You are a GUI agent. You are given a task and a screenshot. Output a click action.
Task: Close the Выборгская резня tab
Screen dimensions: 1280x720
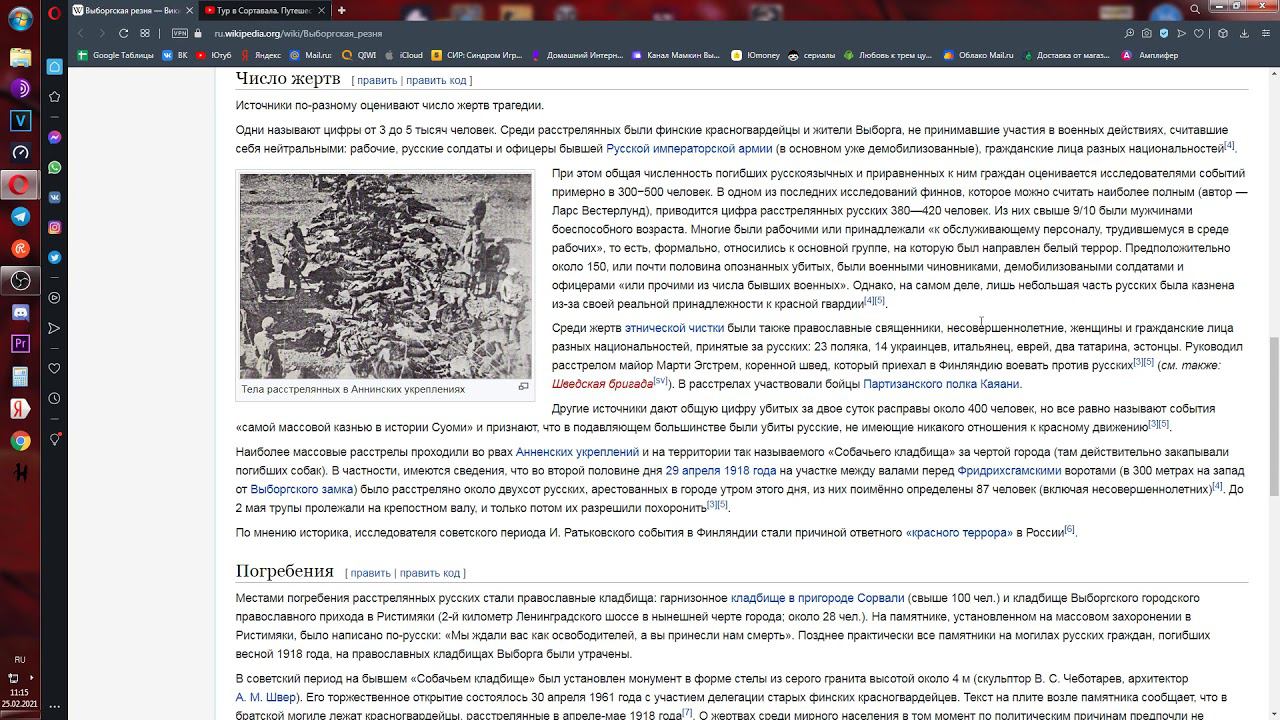tap(189, 10)
